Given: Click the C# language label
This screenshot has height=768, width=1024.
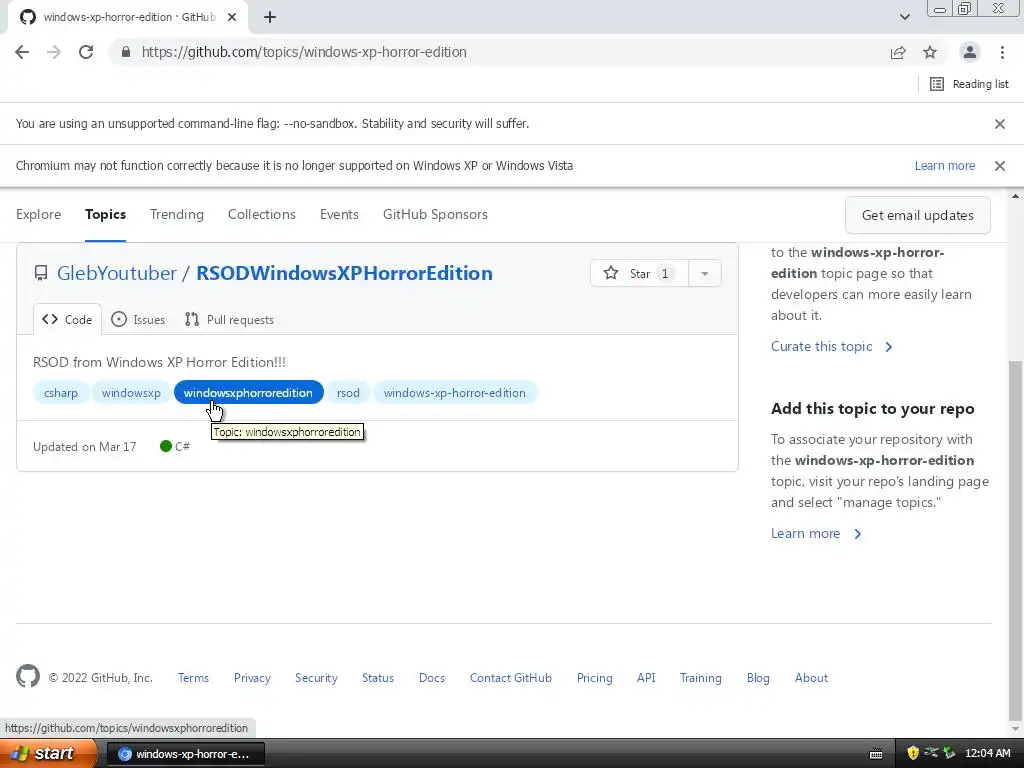Looking at the screenshot, I should 175,446.
